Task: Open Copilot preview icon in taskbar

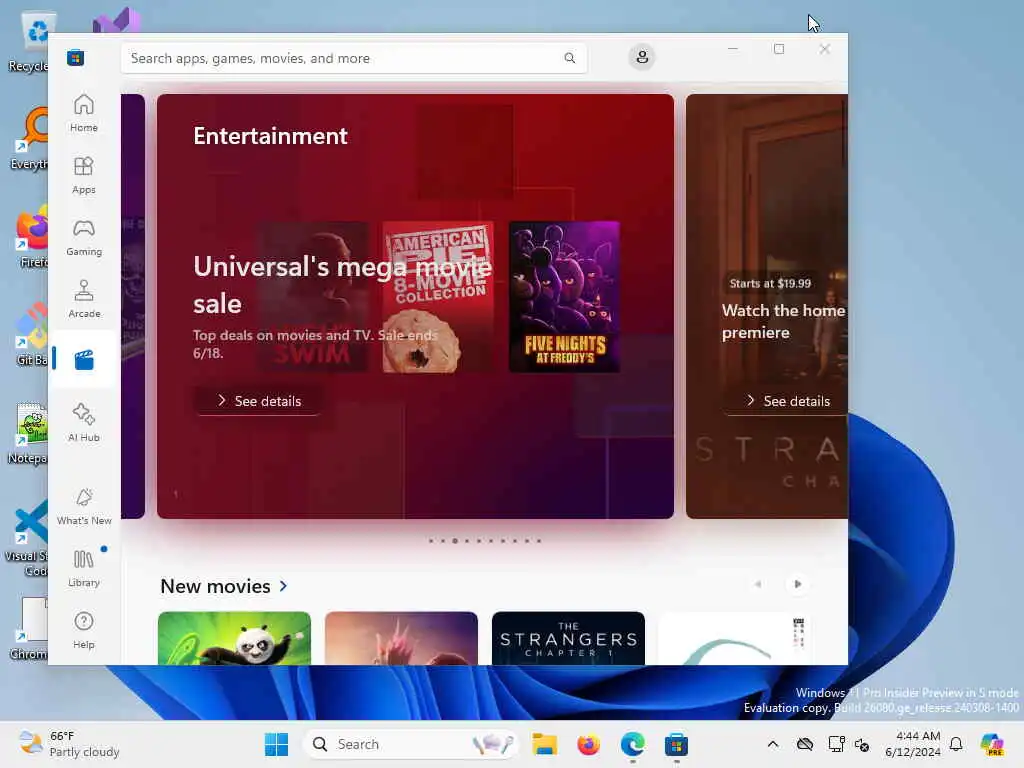Action: tap(991, 744)
